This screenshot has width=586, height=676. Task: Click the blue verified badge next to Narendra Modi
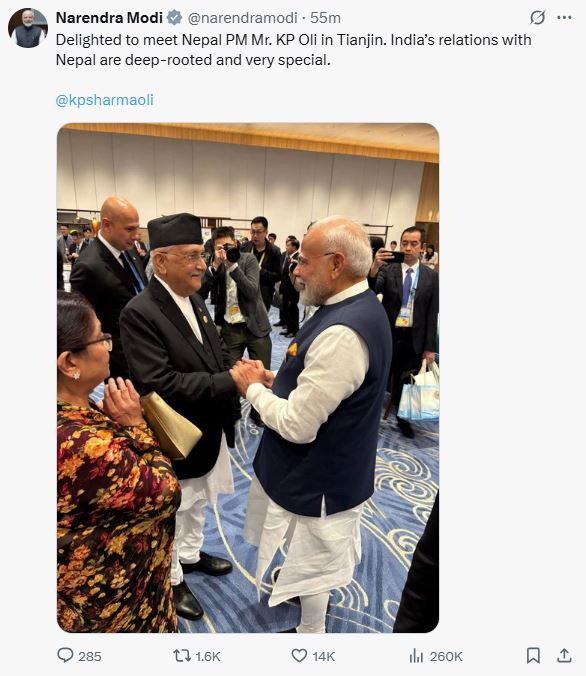(174, 18)
